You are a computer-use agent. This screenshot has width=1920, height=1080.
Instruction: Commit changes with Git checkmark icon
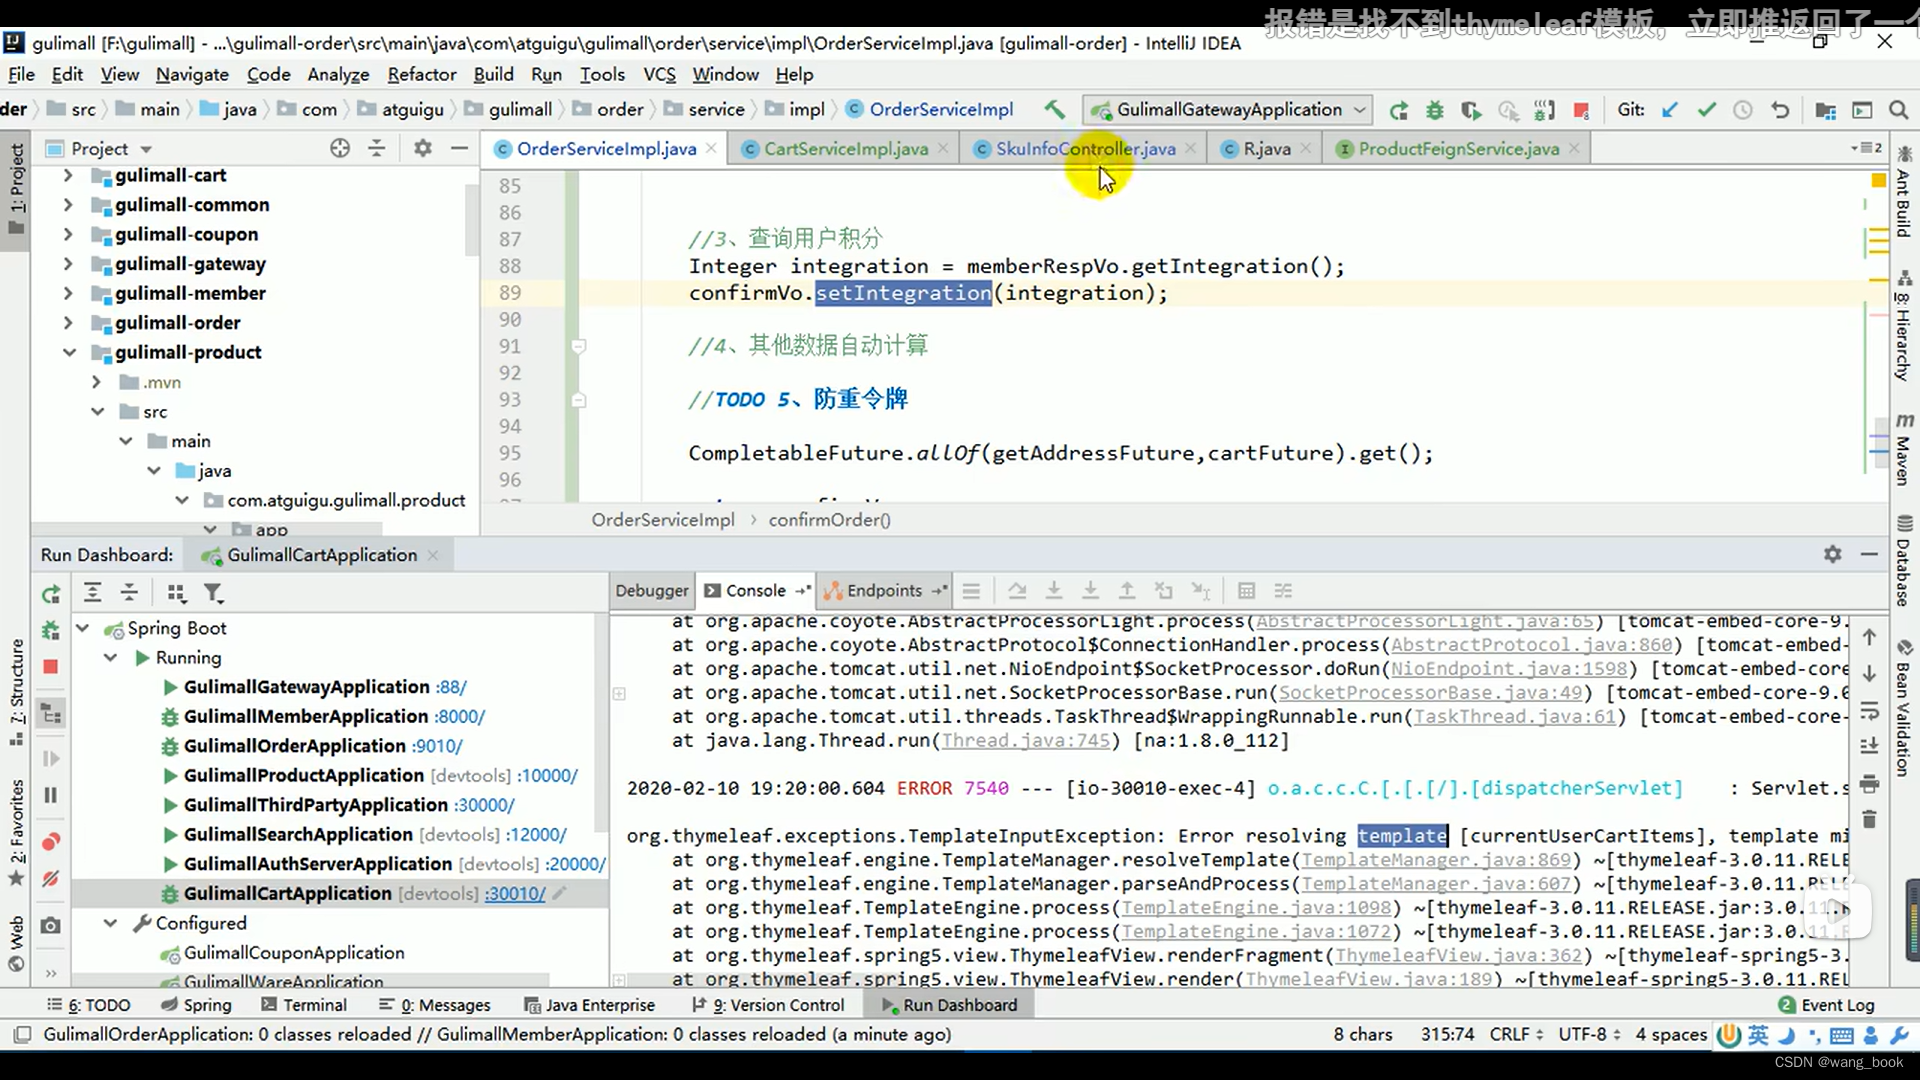[1707, 110]
